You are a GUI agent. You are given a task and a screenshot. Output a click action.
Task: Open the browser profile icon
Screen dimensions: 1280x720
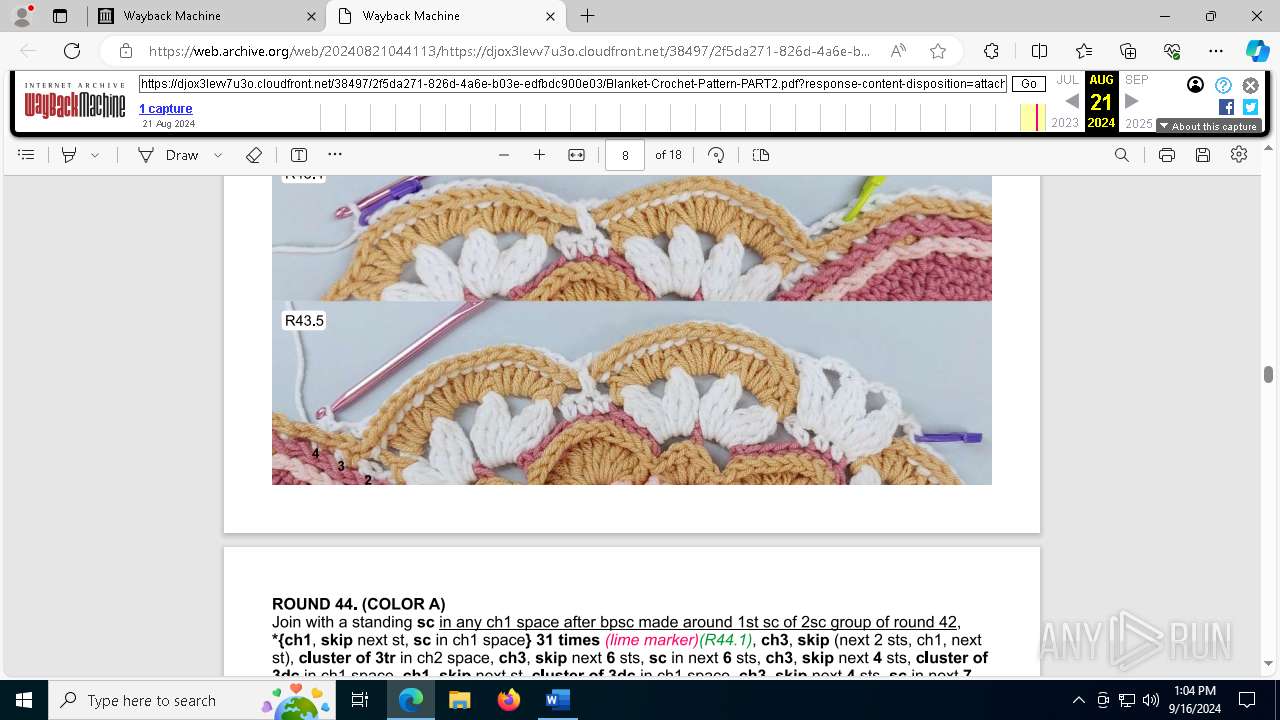22,16
